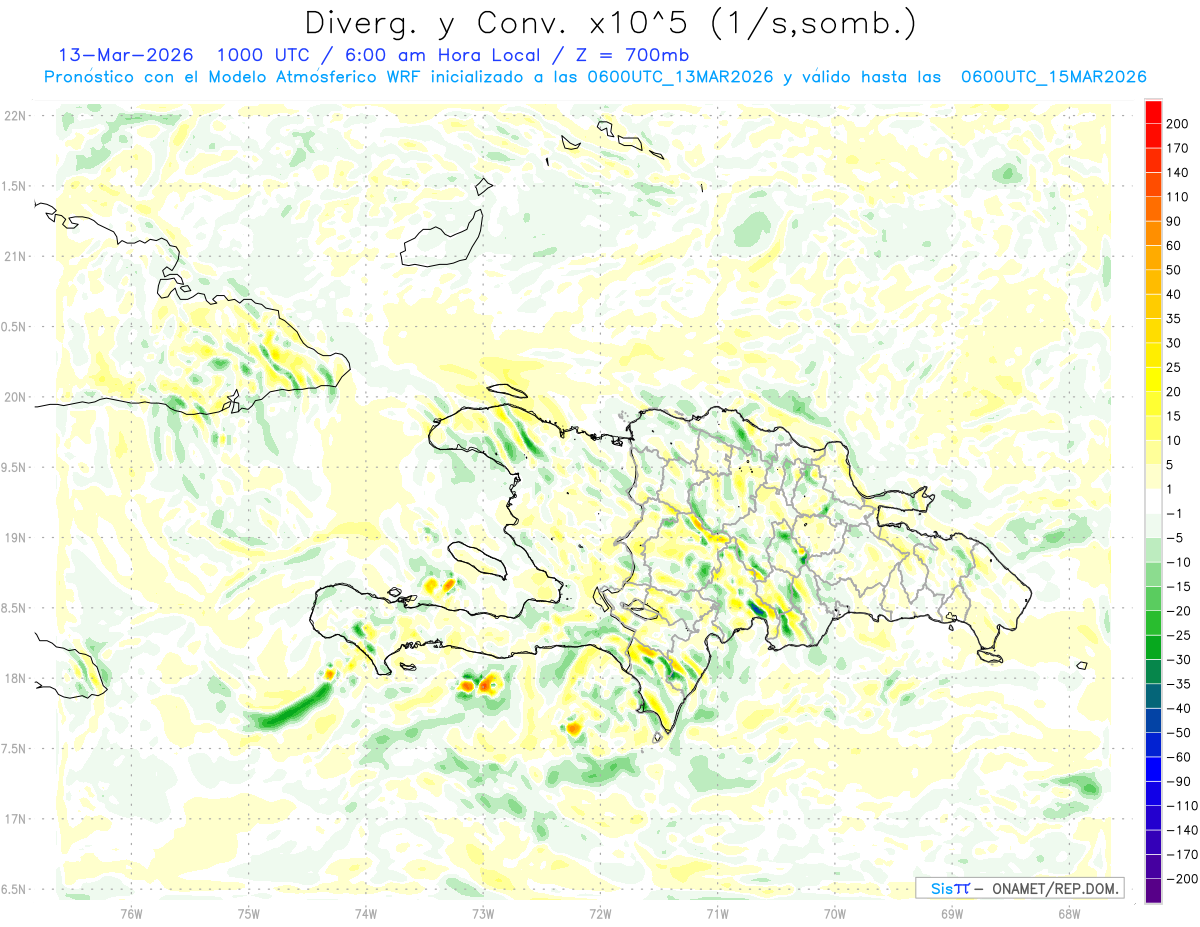
Task: Click the colorbar label '-200'
Action: point(1183,879)
